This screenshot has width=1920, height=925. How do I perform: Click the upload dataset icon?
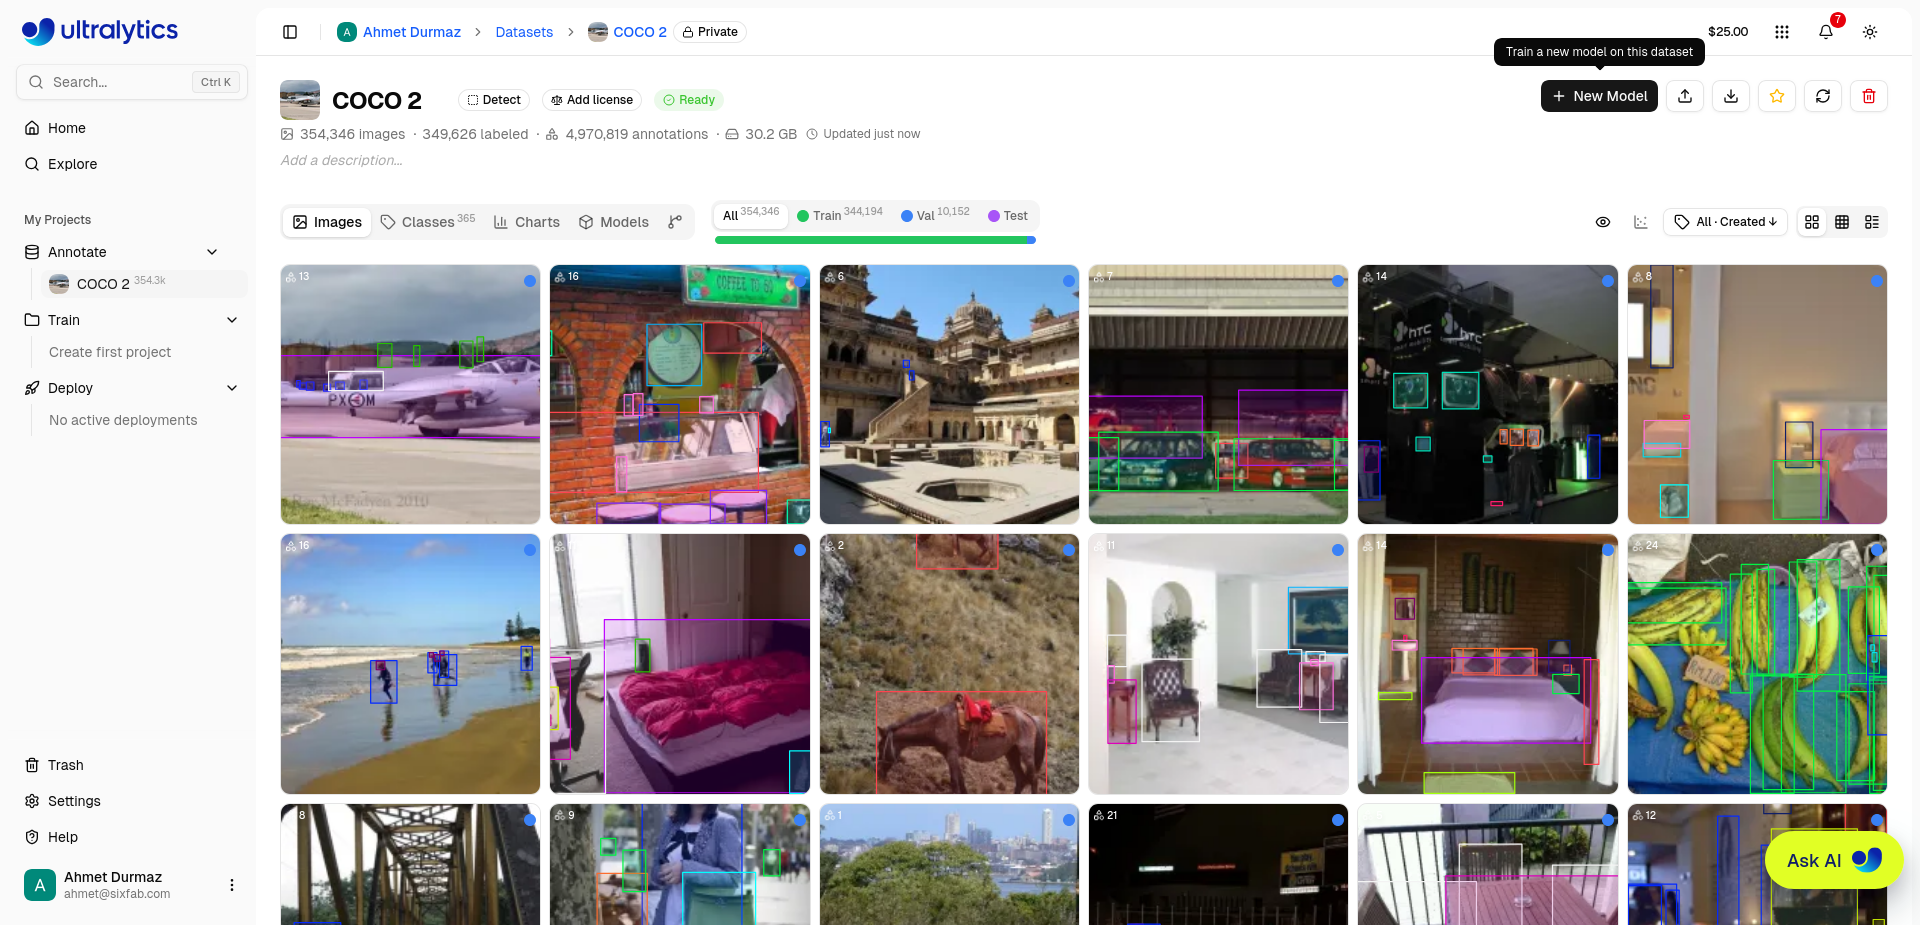click(x=1685, y=96)
